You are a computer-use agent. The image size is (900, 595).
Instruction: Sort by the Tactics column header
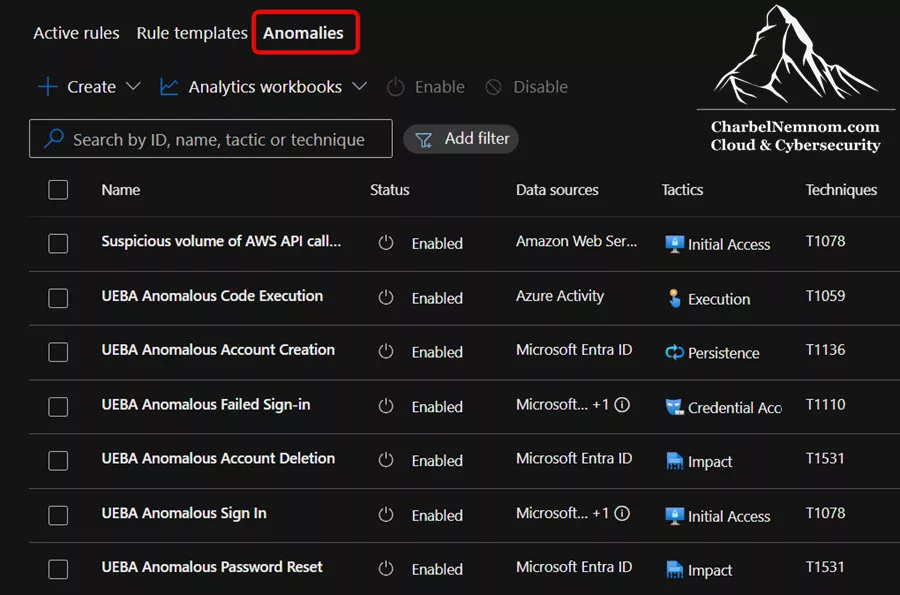click(x=682, y=190)
